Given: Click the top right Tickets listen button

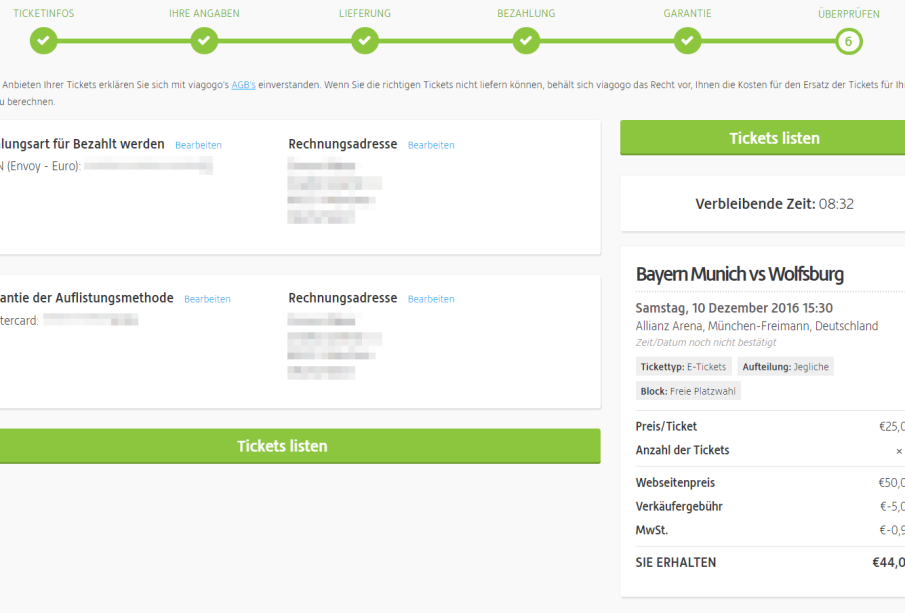Looking at the screenshot, I should point(762,138).
